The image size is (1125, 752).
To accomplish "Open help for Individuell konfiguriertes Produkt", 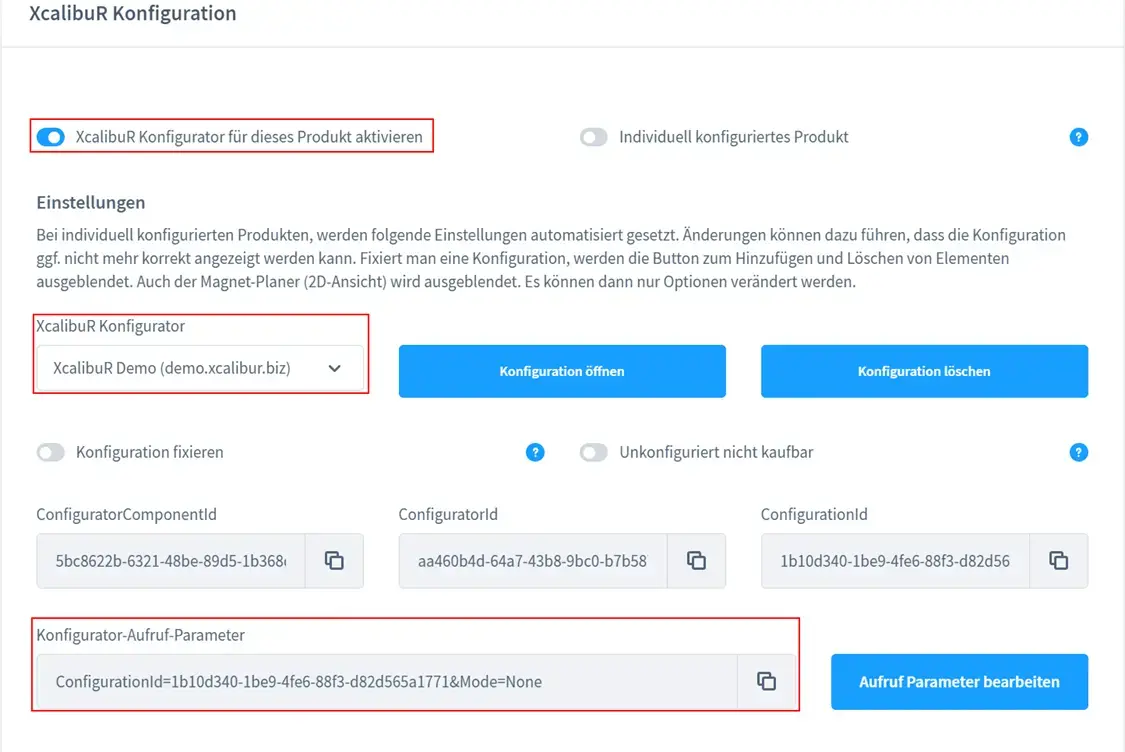I will [1078, 137].
